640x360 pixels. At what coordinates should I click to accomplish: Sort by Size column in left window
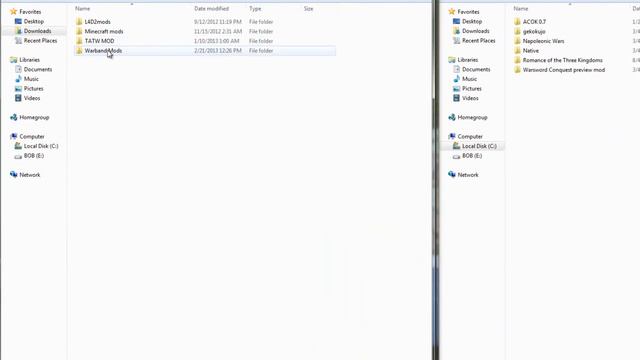pos(308,9)
